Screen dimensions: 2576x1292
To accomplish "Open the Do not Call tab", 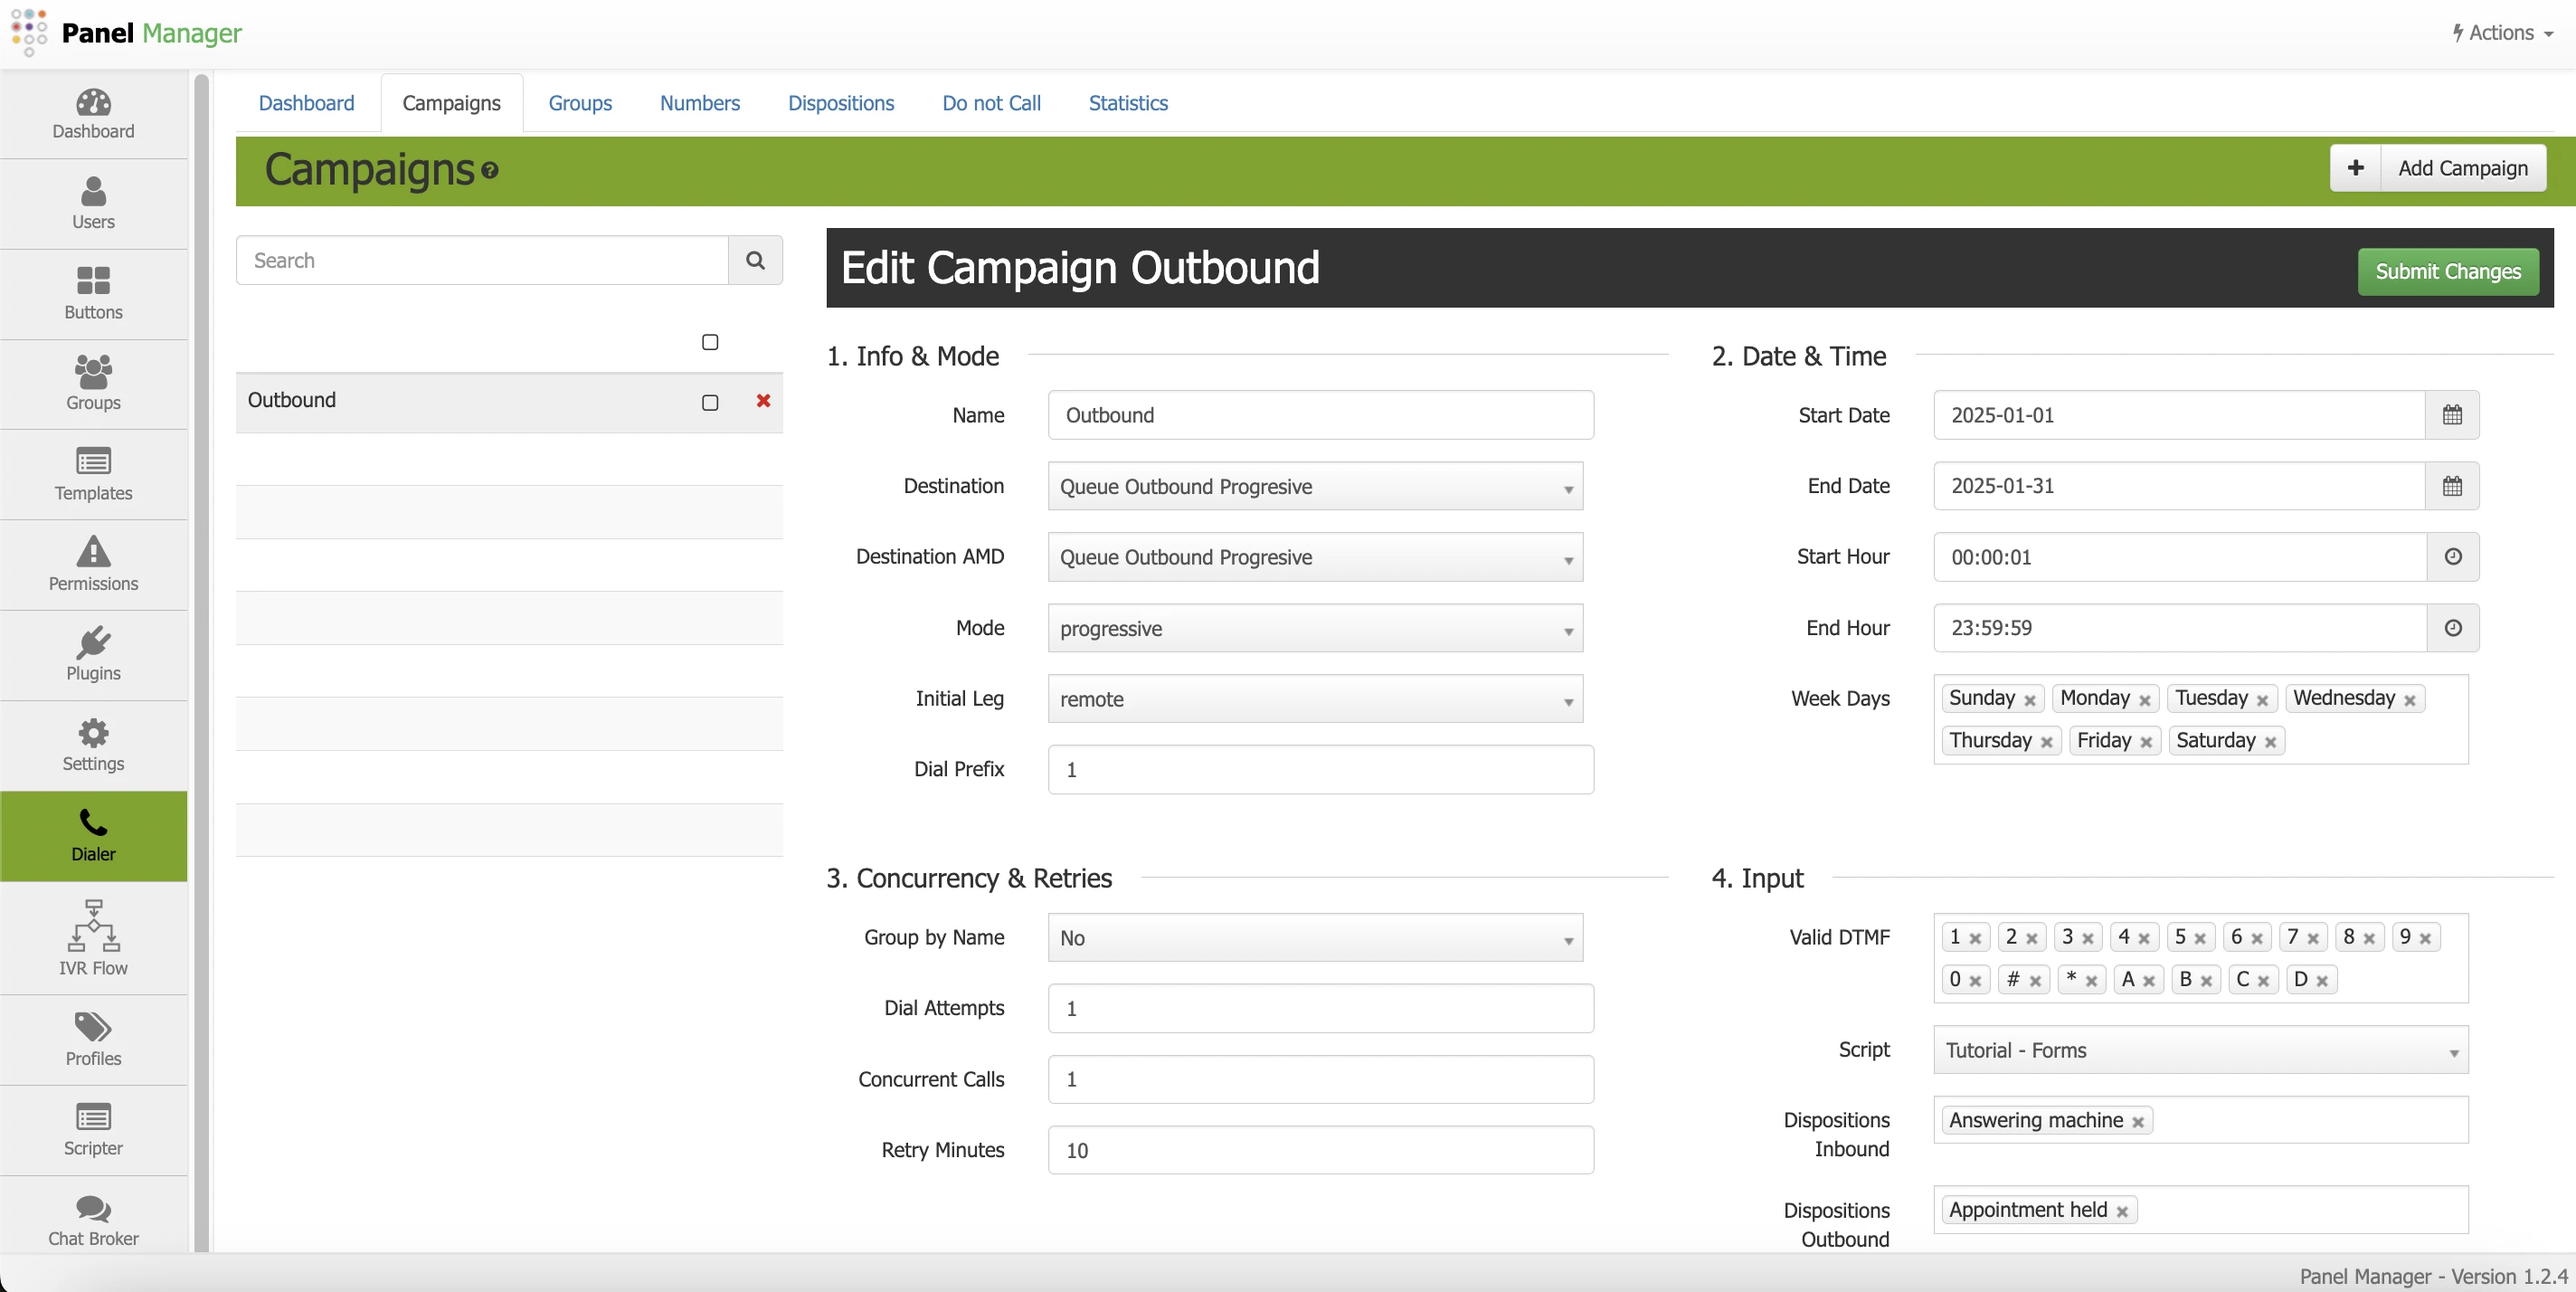I will (x=990, y=102).
